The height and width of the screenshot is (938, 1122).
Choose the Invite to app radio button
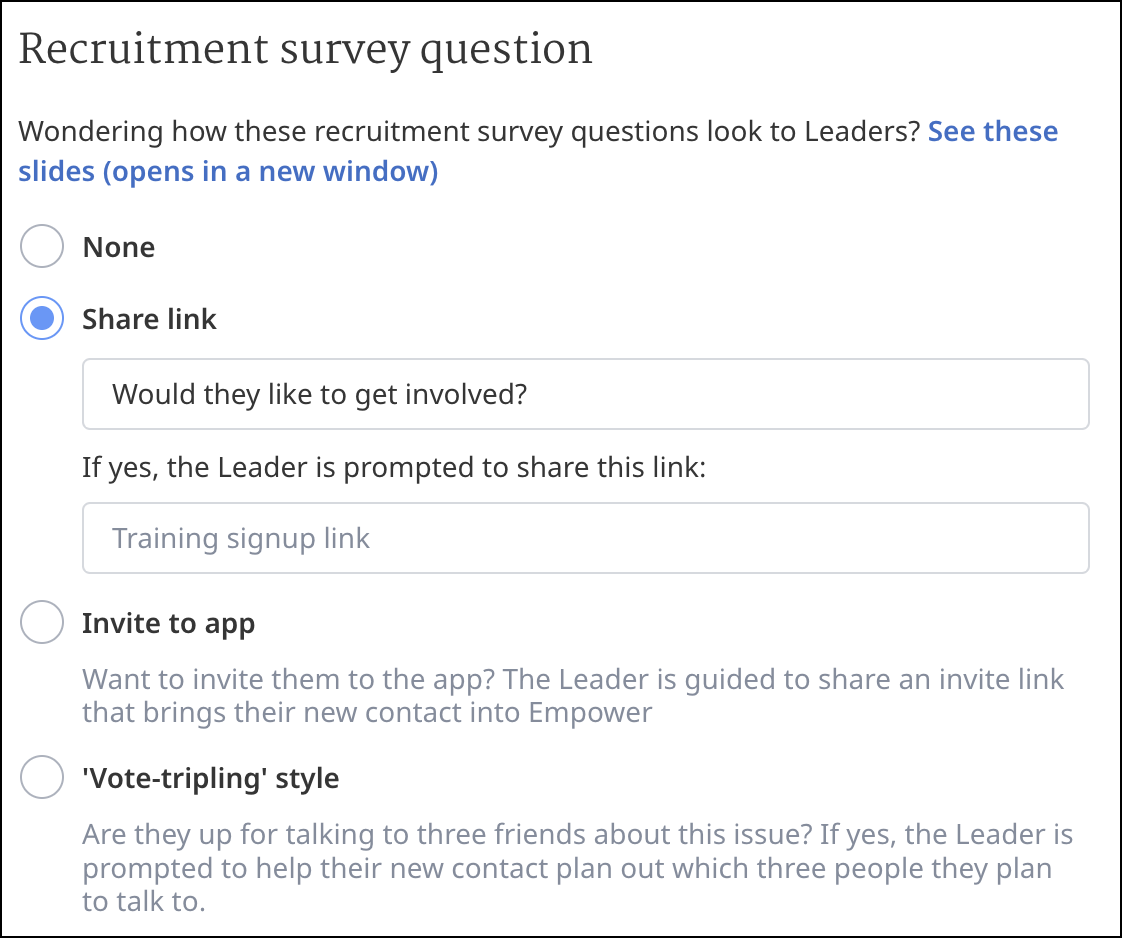[x=42, y=624]
